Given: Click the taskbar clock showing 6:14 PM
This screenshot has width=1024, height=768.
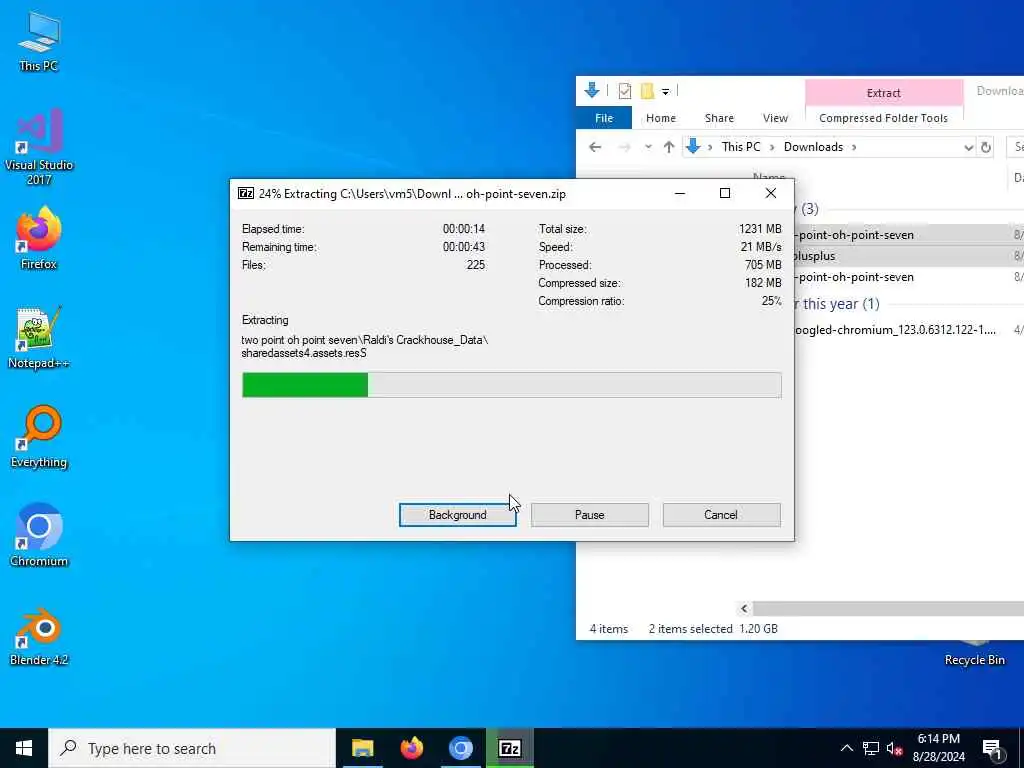Looking at the screenshot, I should coord(938,748).
